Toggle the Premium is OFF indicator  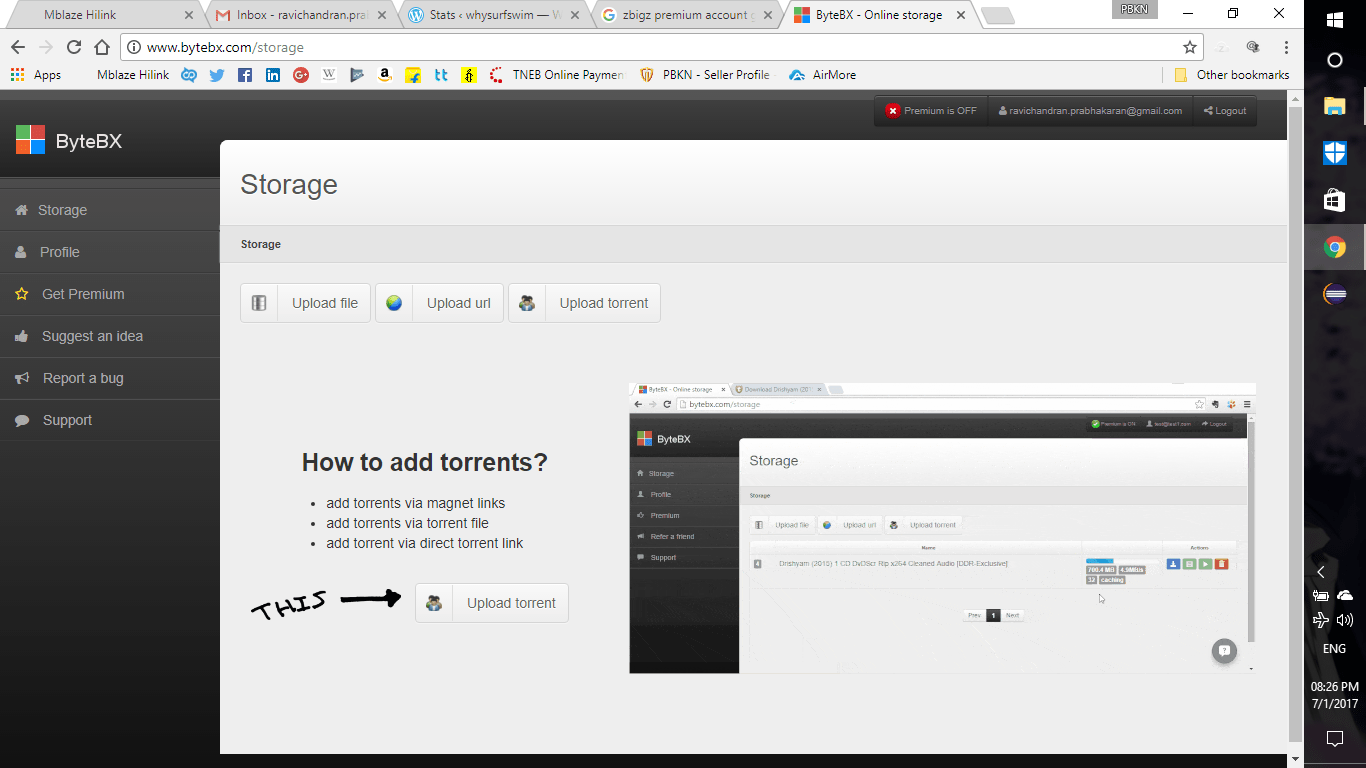coord(930,110)
